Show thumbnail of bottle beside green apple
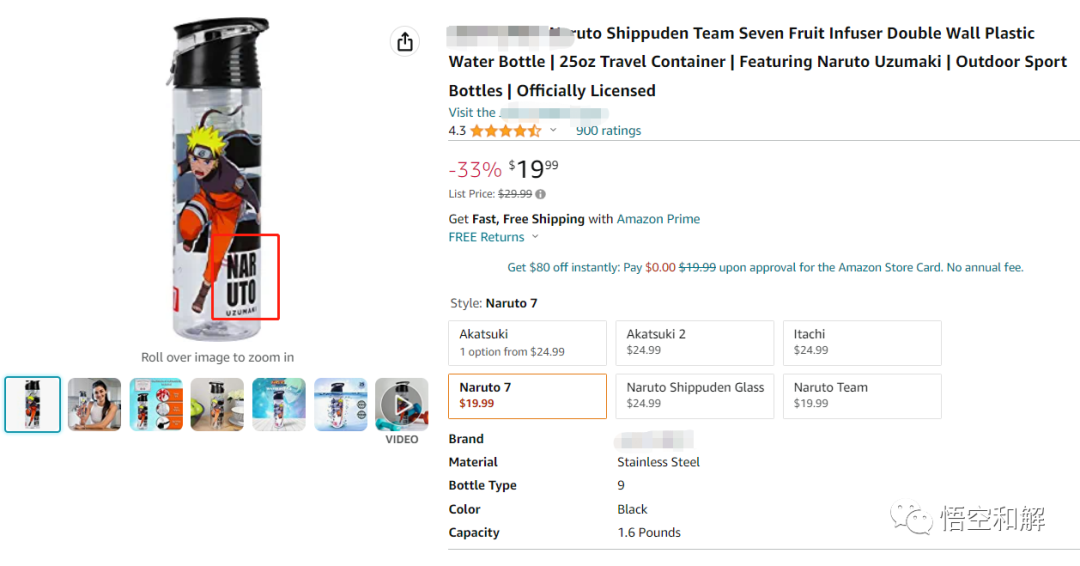This screenshot has height=566, width=1080. tap(217, 404)
